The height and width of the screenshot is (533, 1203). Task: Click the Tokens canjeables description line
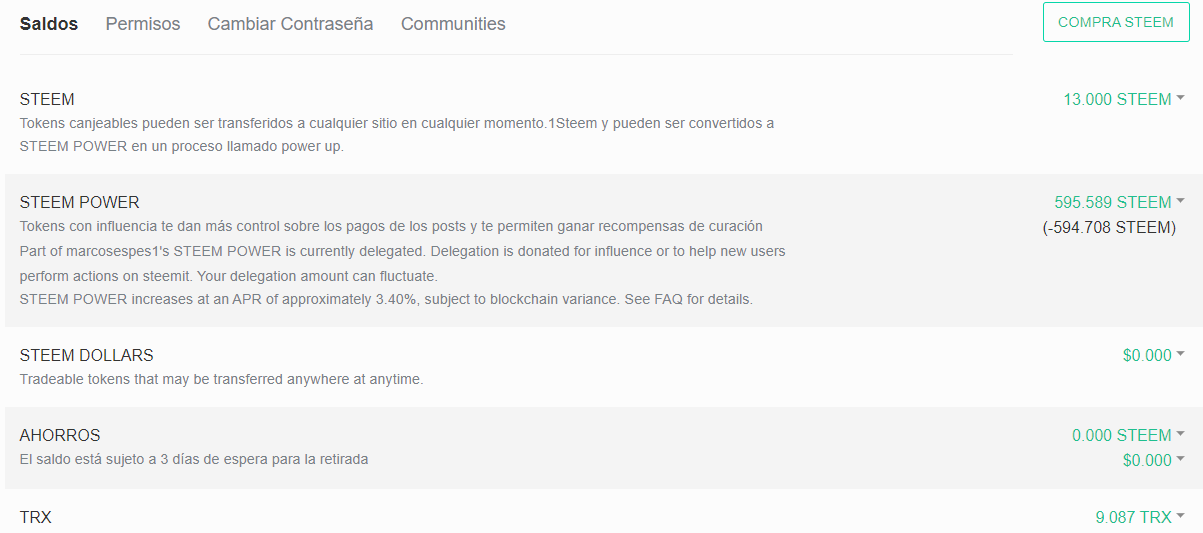[x=397, y=135]
